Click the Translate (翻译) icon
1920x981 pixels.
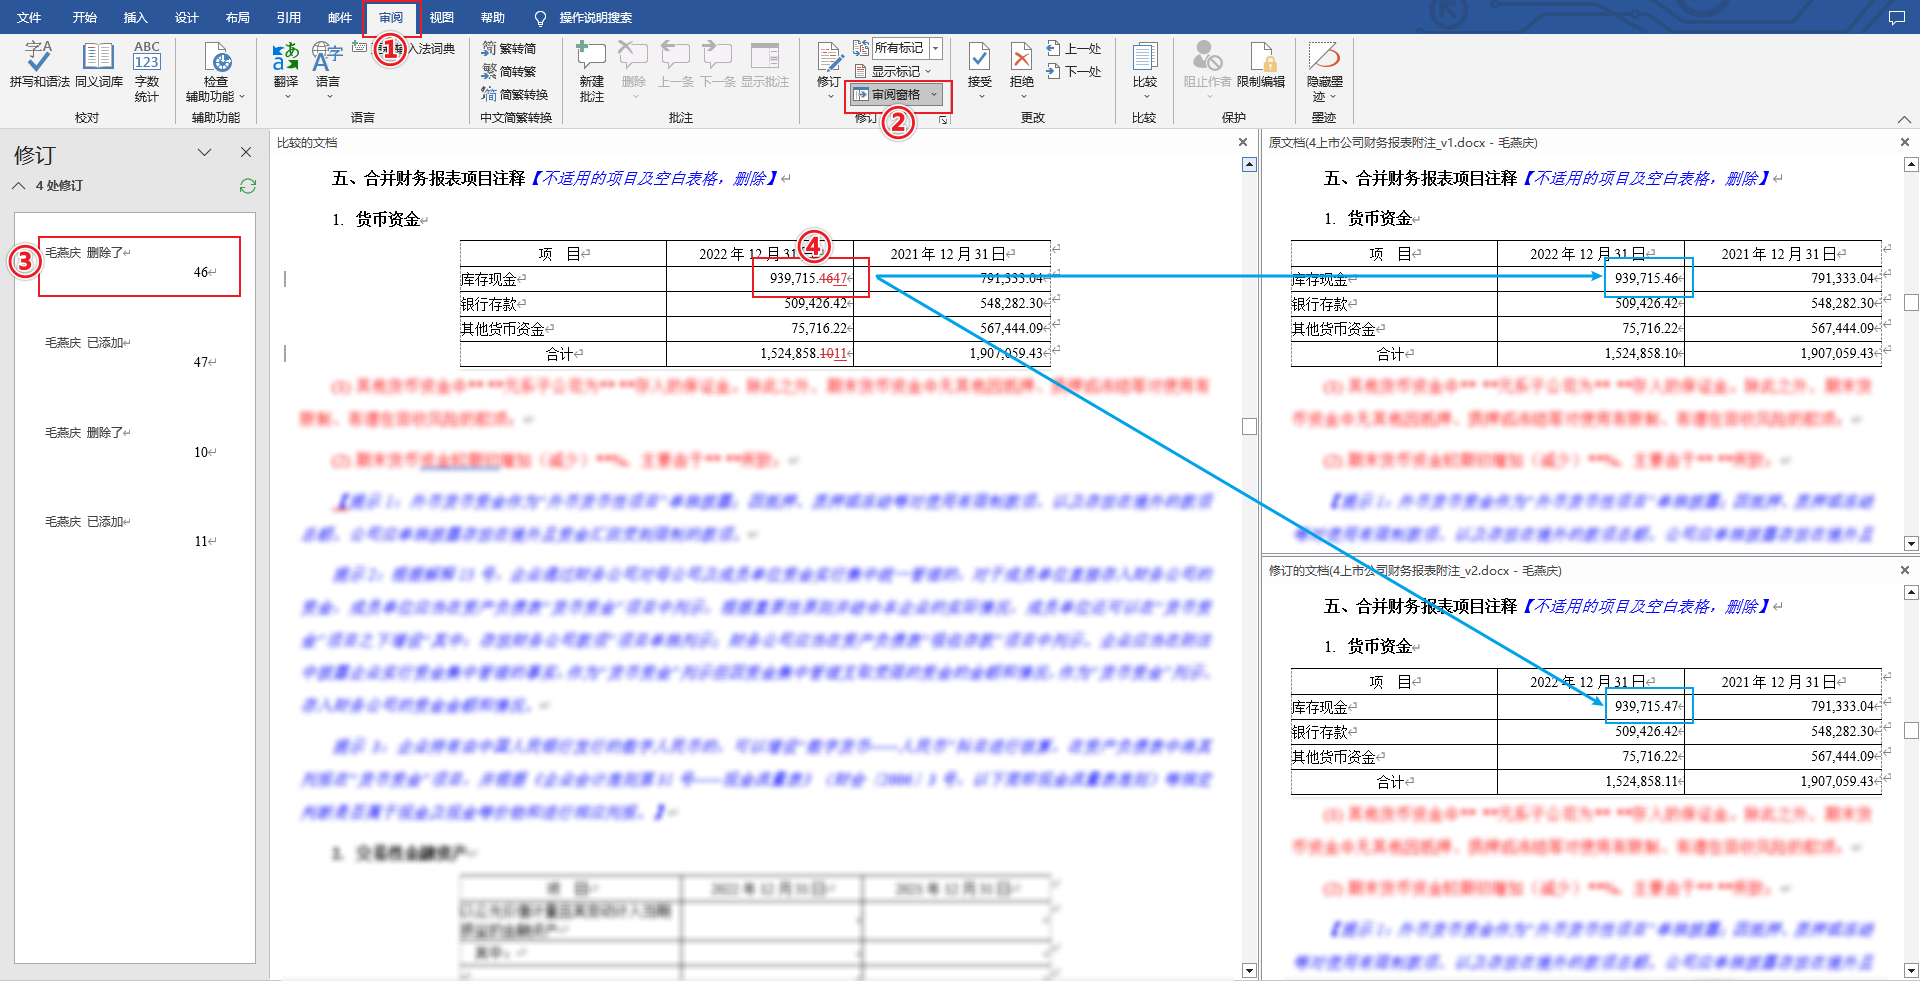[286, 64]
